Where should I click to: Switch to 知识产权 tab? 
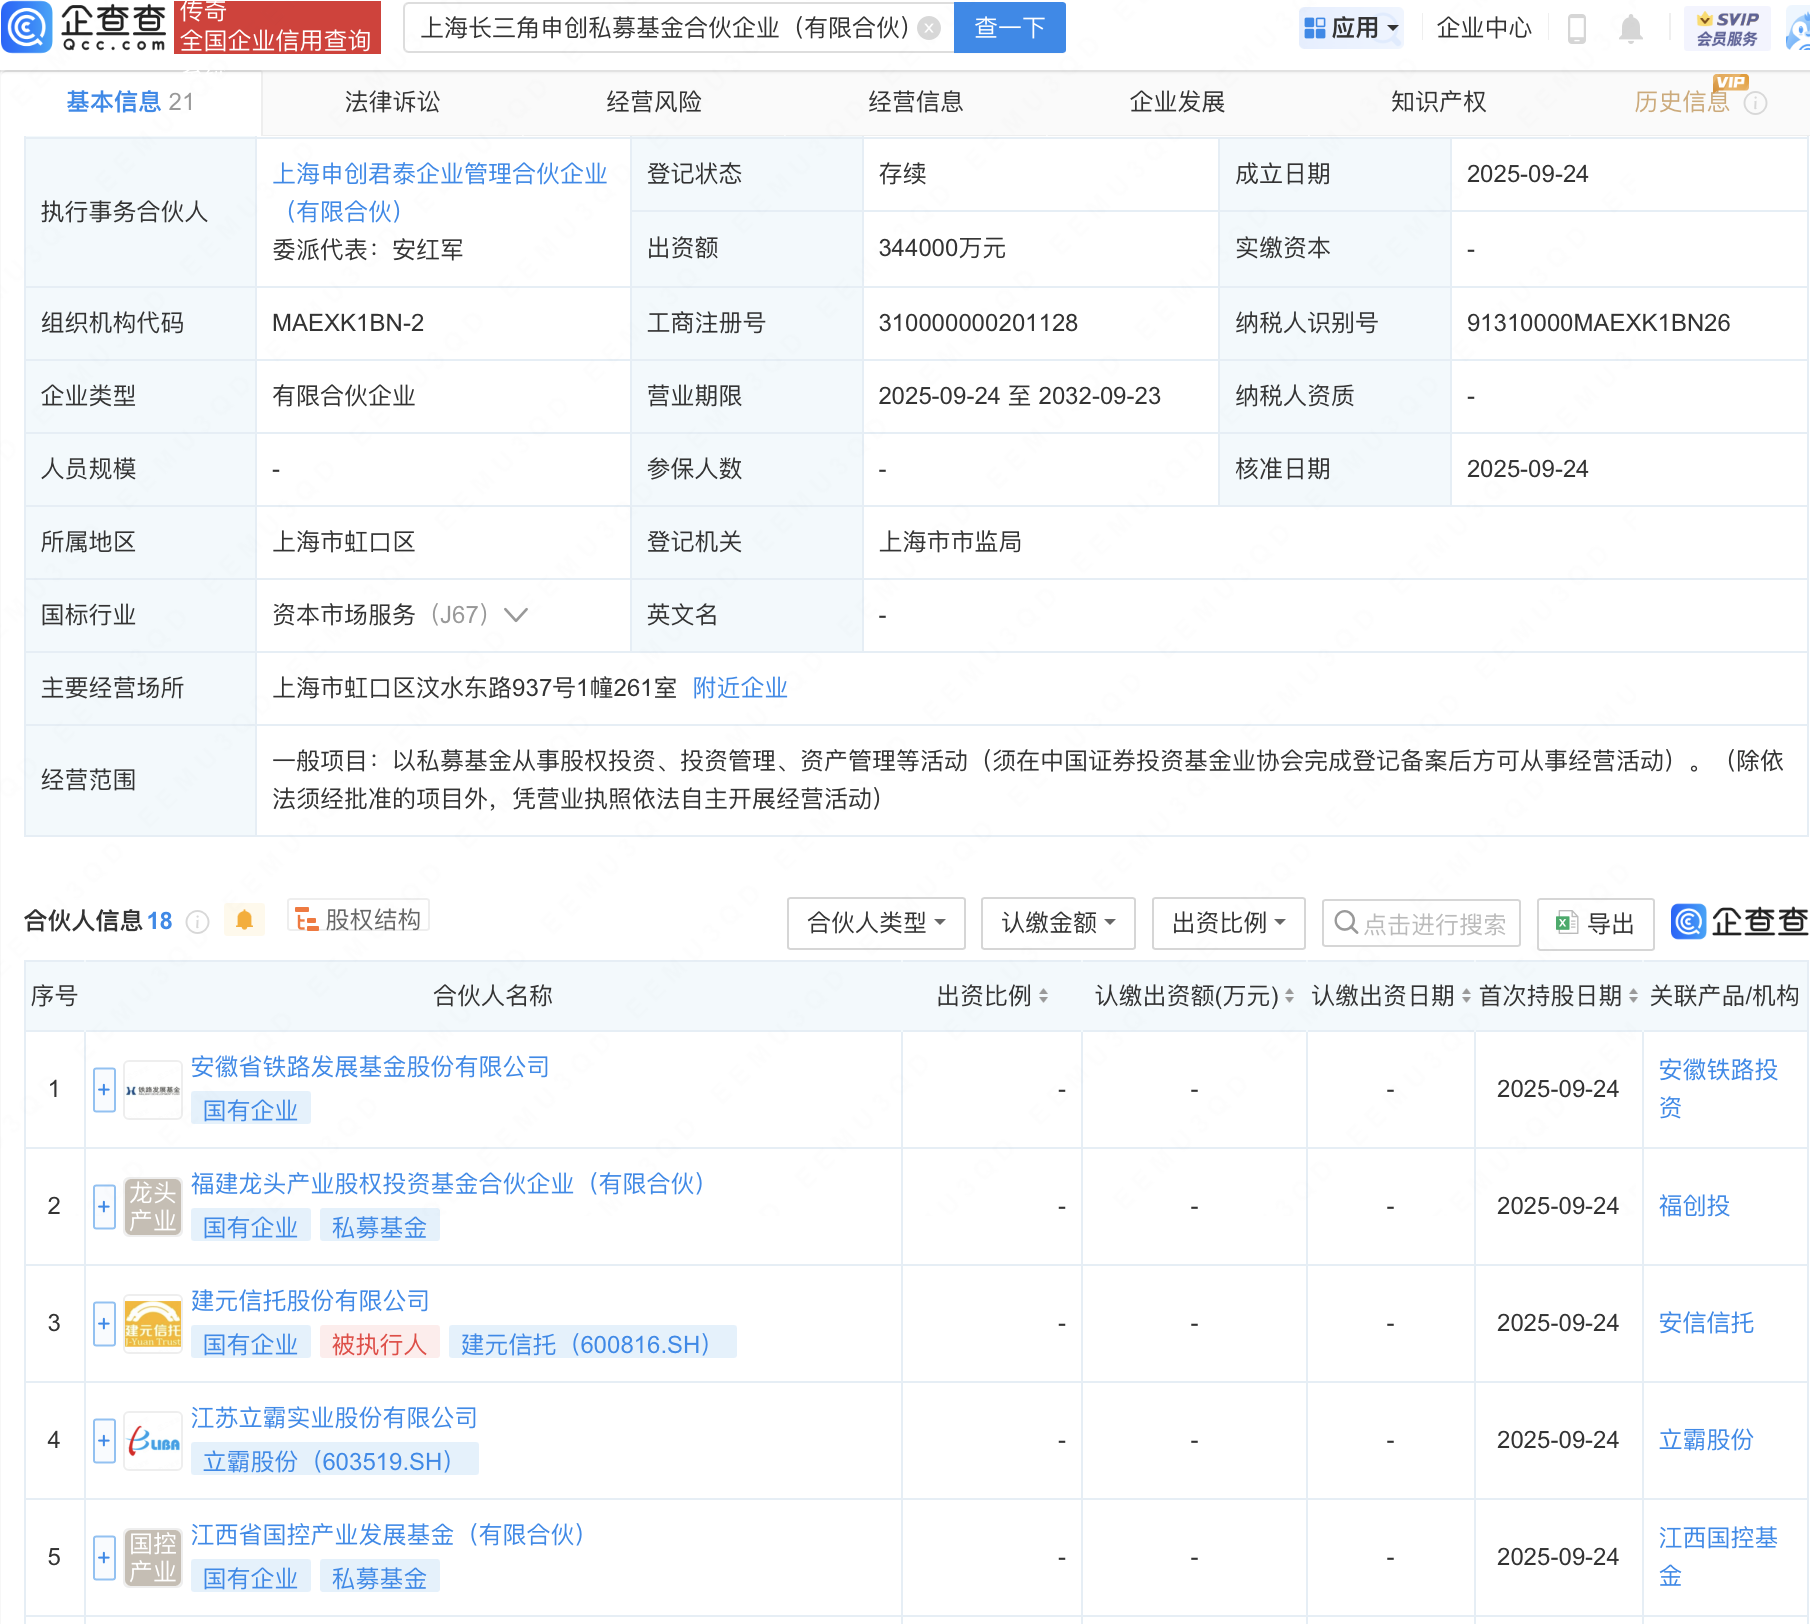[1438, 102]
